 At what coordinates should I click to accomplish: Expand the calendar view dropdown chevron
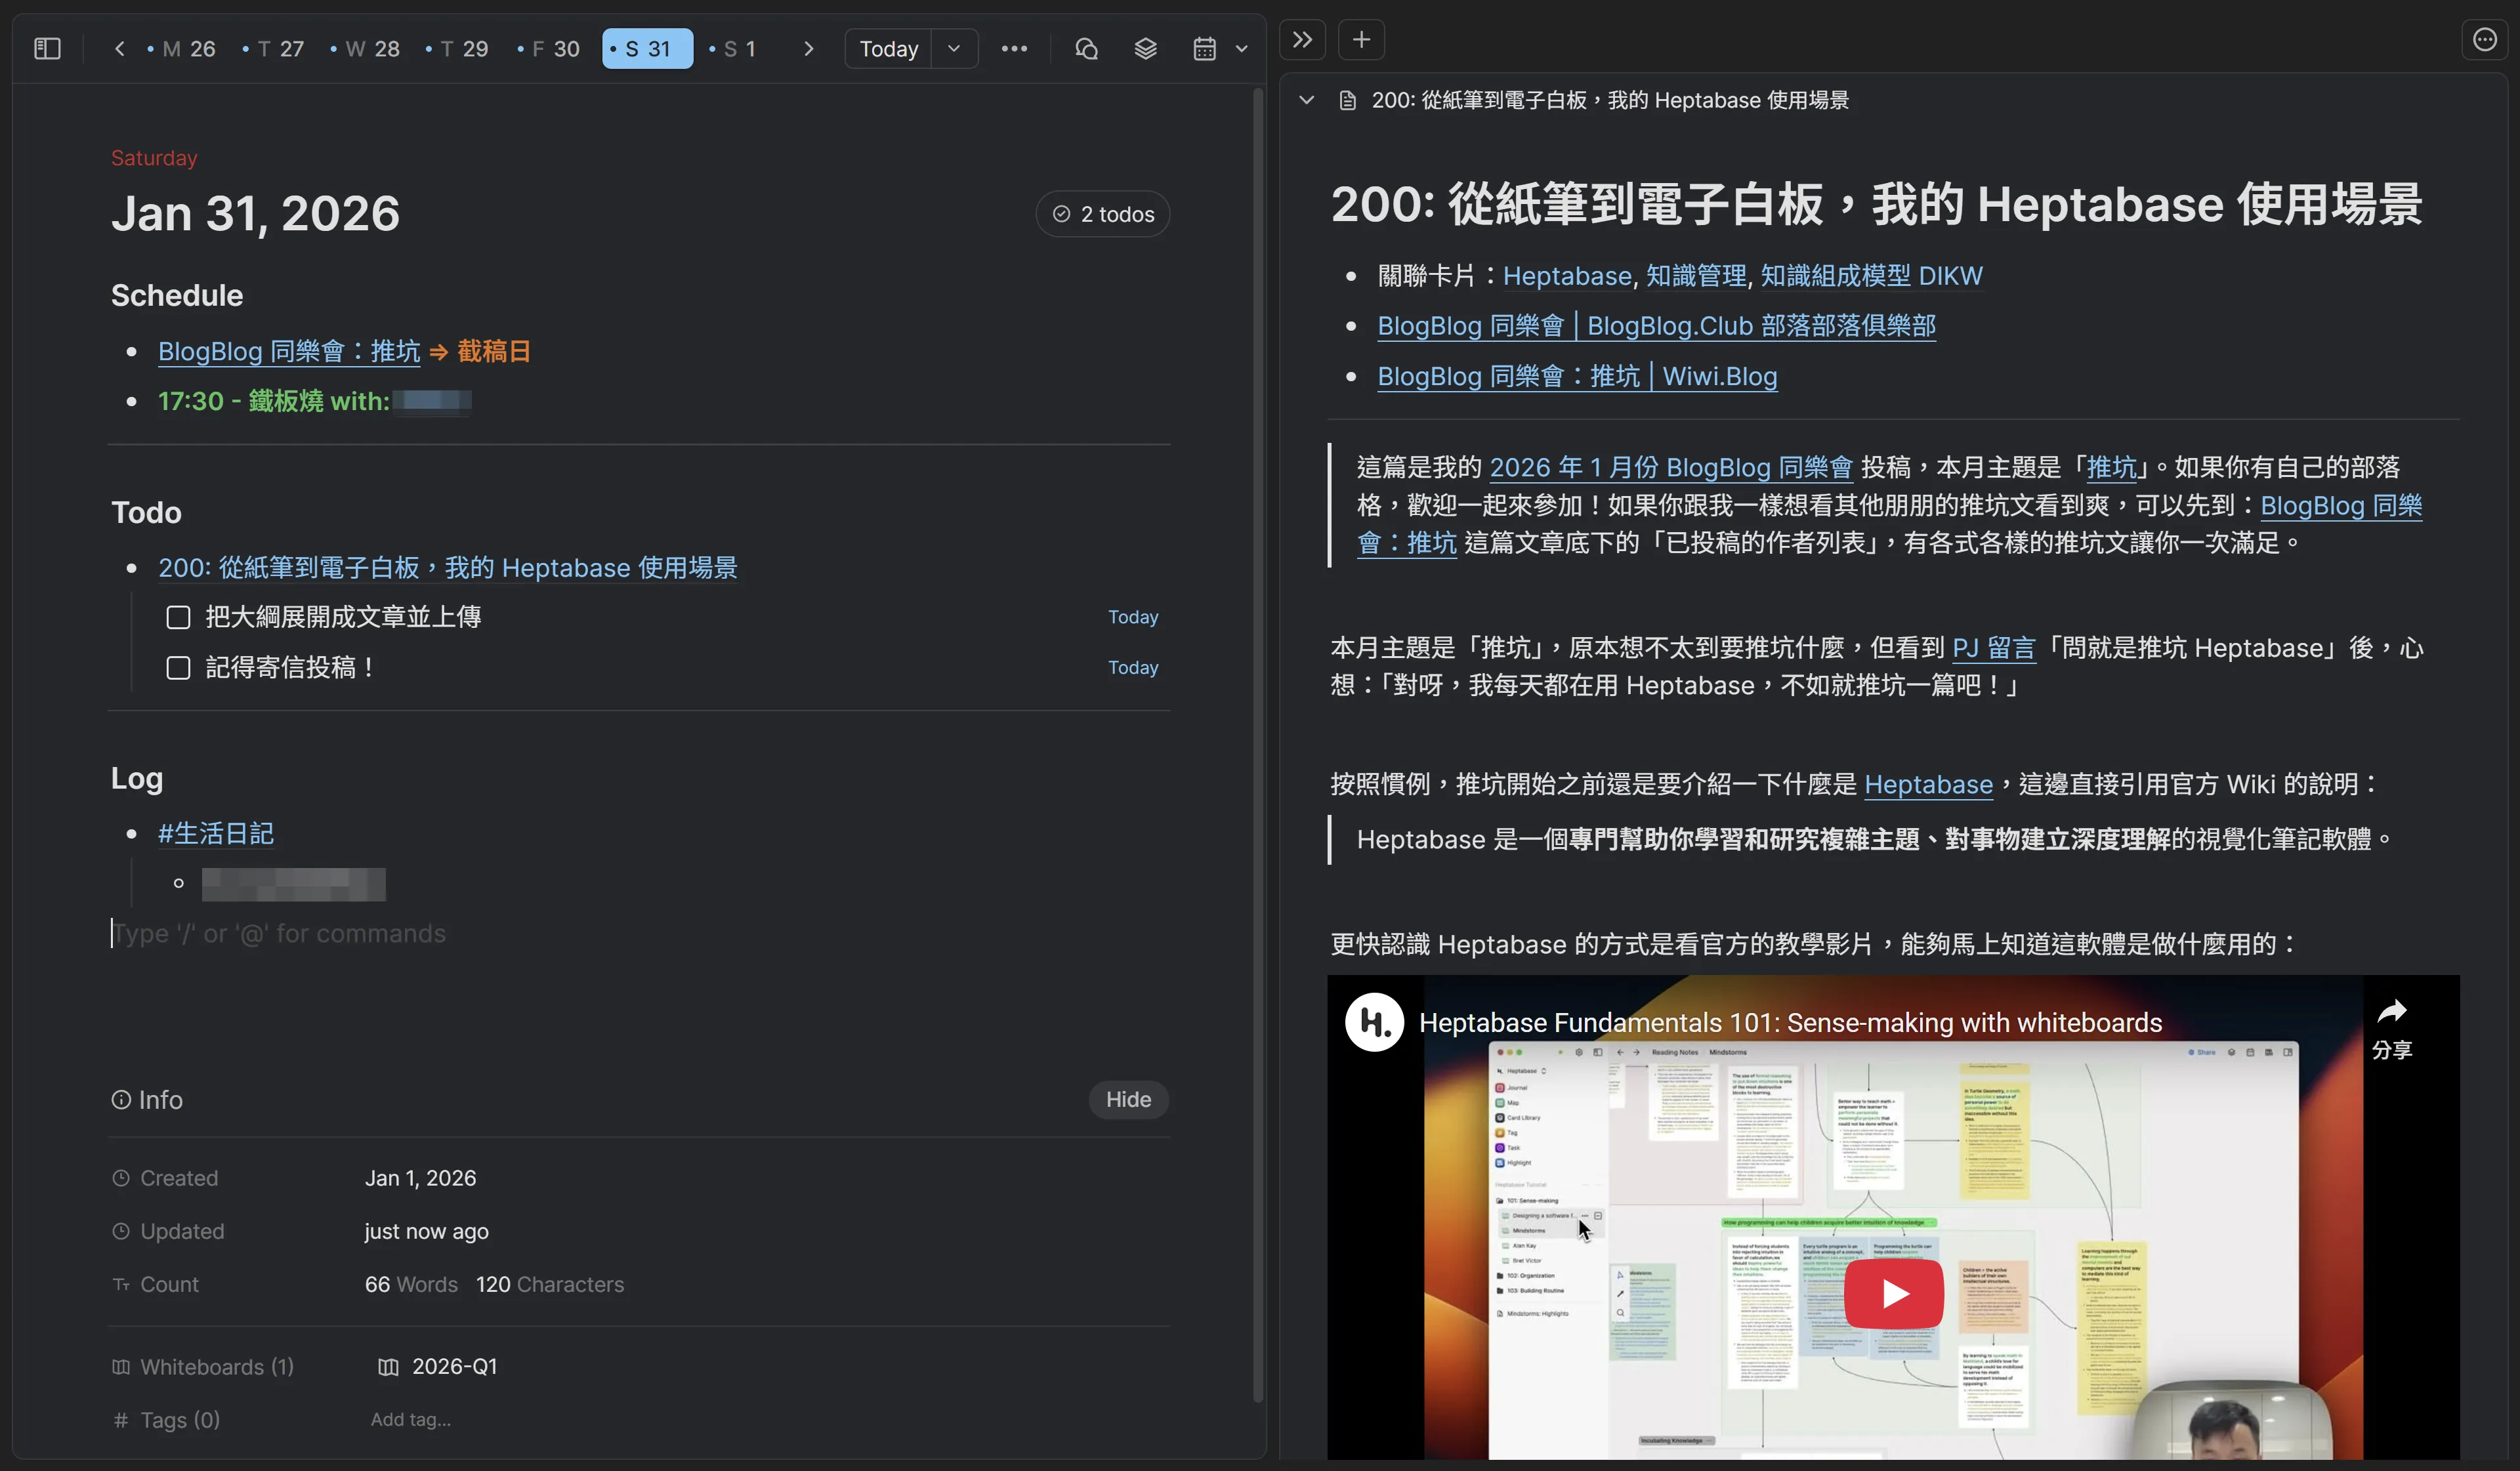pyautogui.click(x=1241, y=48)
